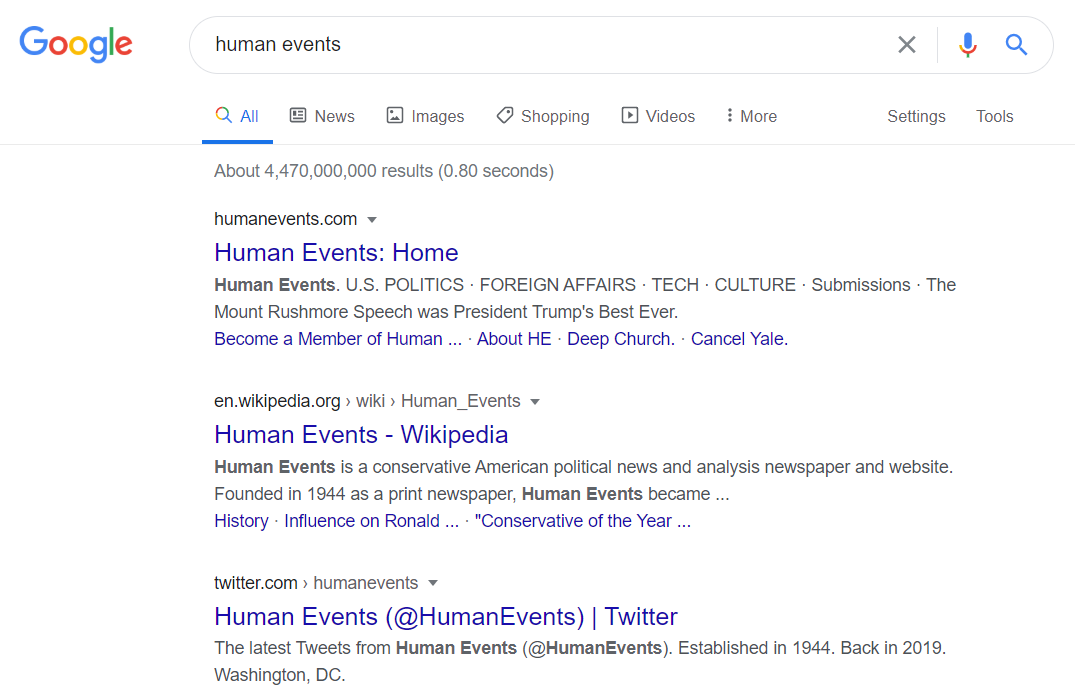Open Human Events: Home result

tap(336, 252)
